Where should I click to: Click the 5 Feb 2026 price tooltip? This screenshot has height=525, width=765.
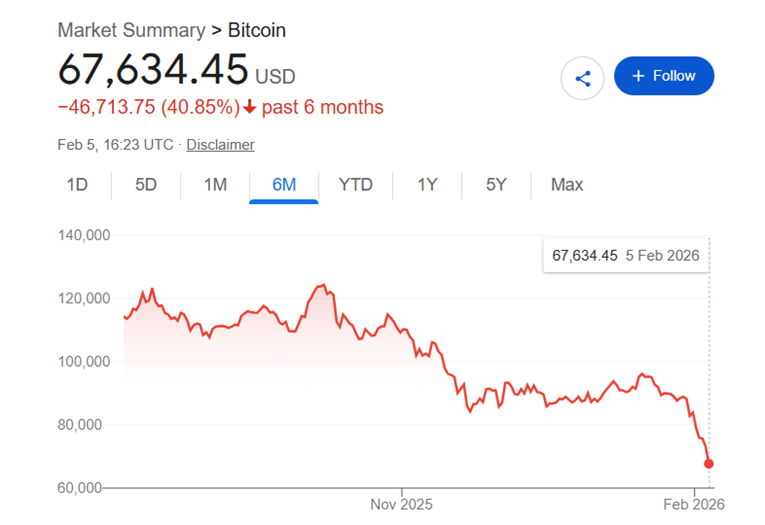(x=625, y=255)
